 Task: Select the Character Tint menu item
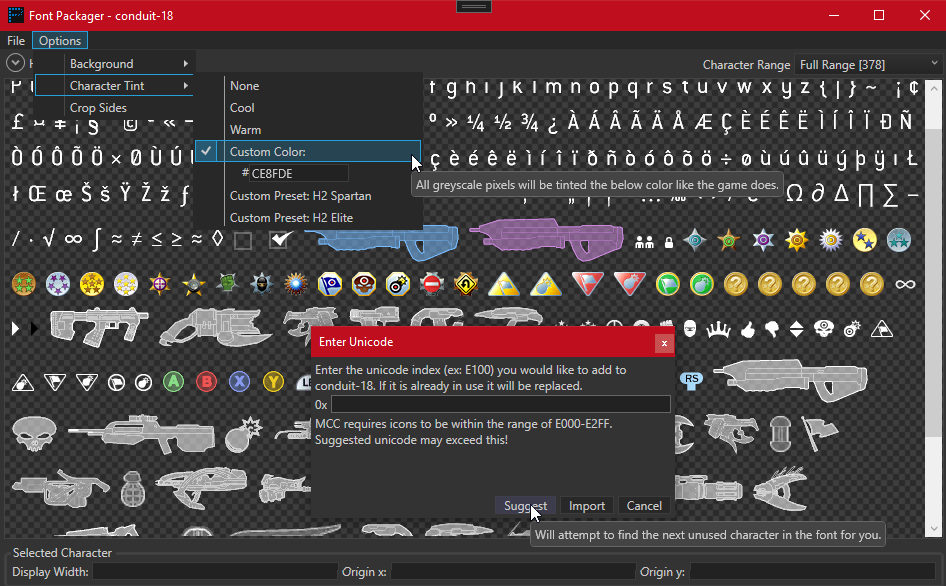point(115,86)
